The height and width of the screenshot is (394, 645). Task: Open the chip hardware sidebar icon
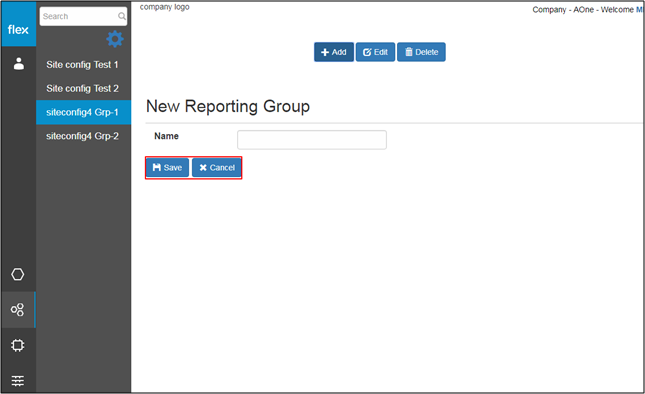click(18, 345)
